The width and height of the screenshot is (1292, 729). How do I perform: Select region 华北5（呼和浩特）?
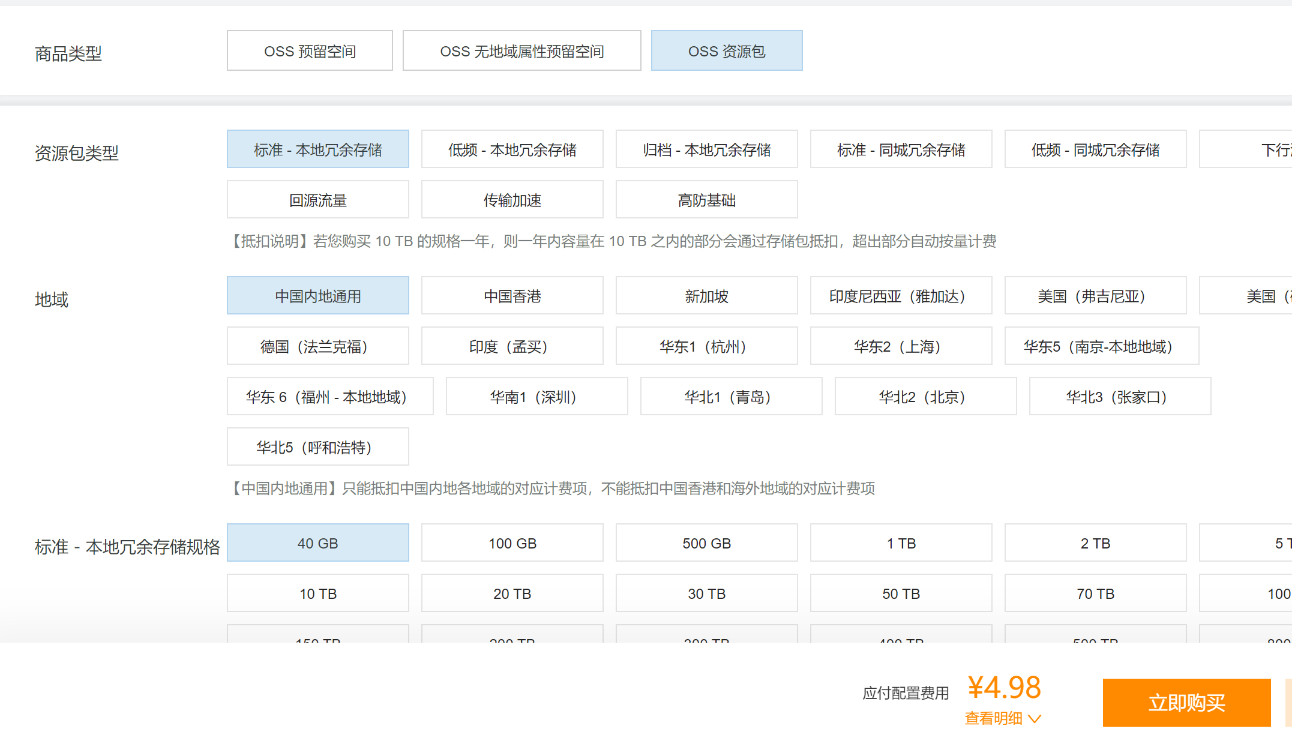tap(318, 446)
